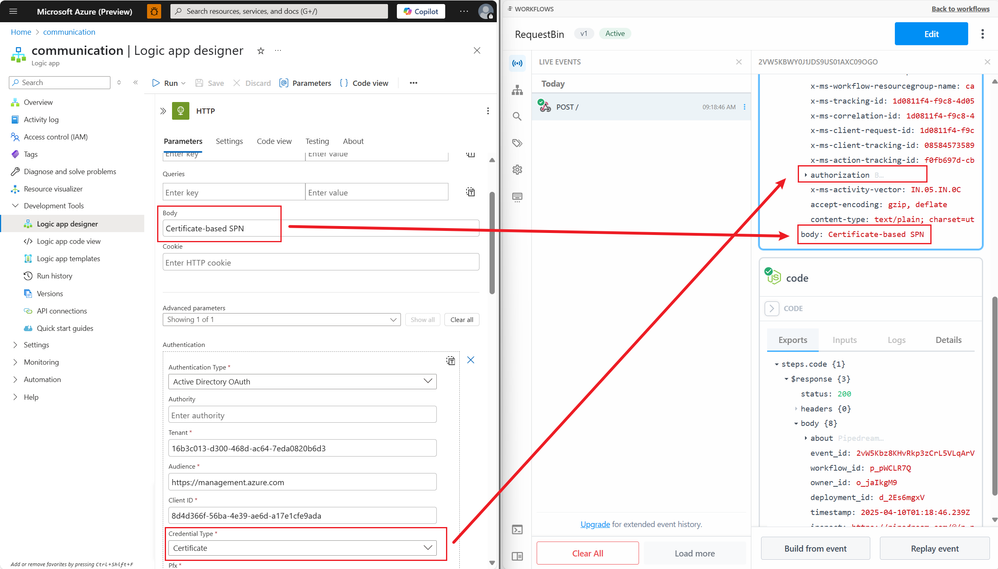Open the toolbar more options ellipsis
The width and height of the screenshot is (998, 569).
pos(414,83)
